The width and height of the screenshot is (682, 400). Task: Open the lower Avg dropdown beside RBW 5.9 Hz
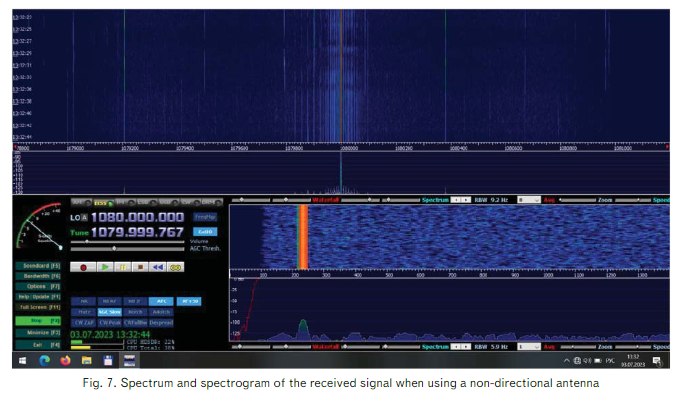(529, 347)
